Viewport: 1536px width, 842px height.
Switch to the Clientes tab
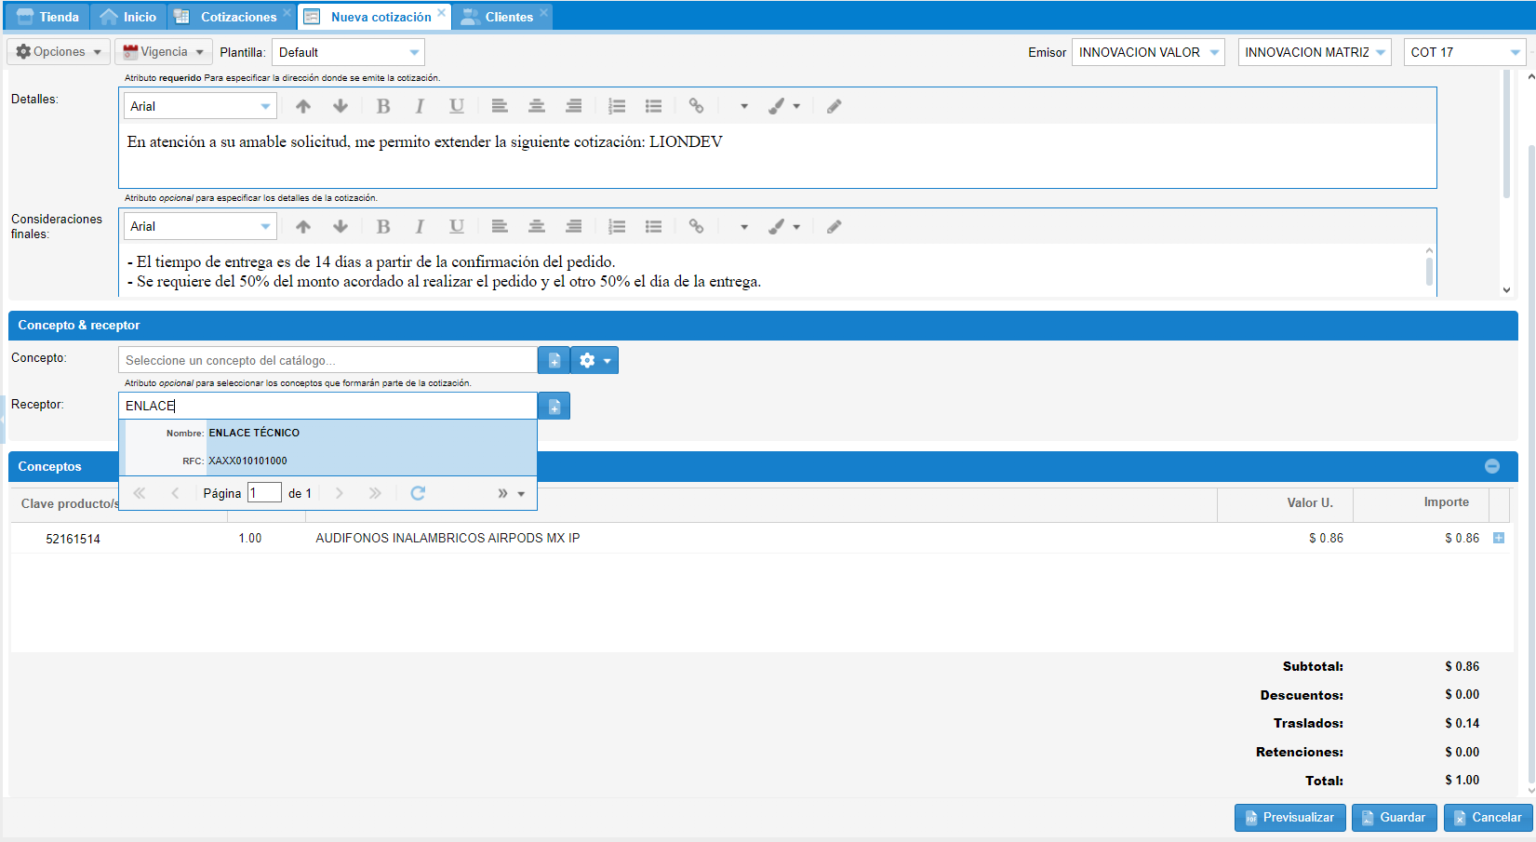[508, 17]
